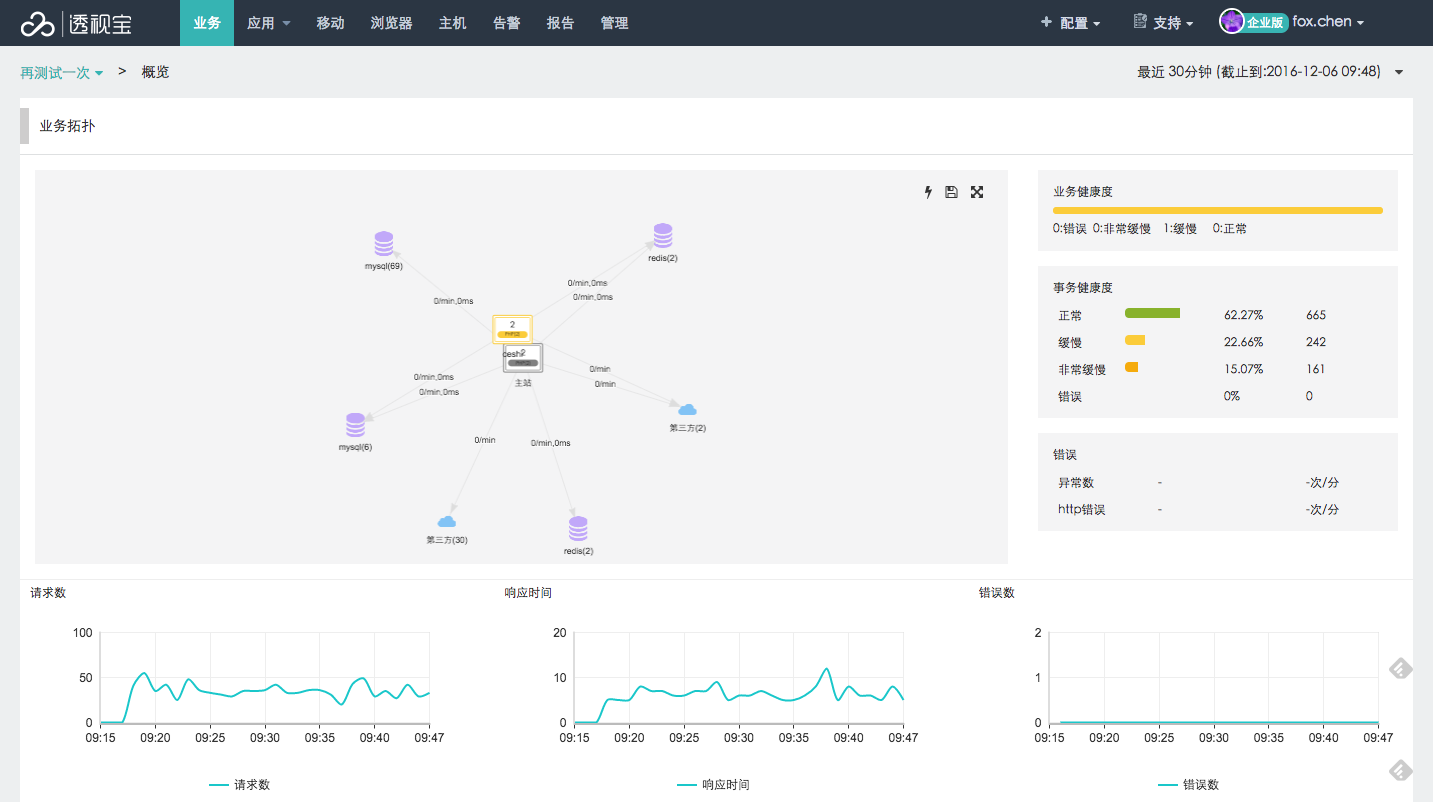Click the lightning bolt icon in topology panel

(928, 192)
